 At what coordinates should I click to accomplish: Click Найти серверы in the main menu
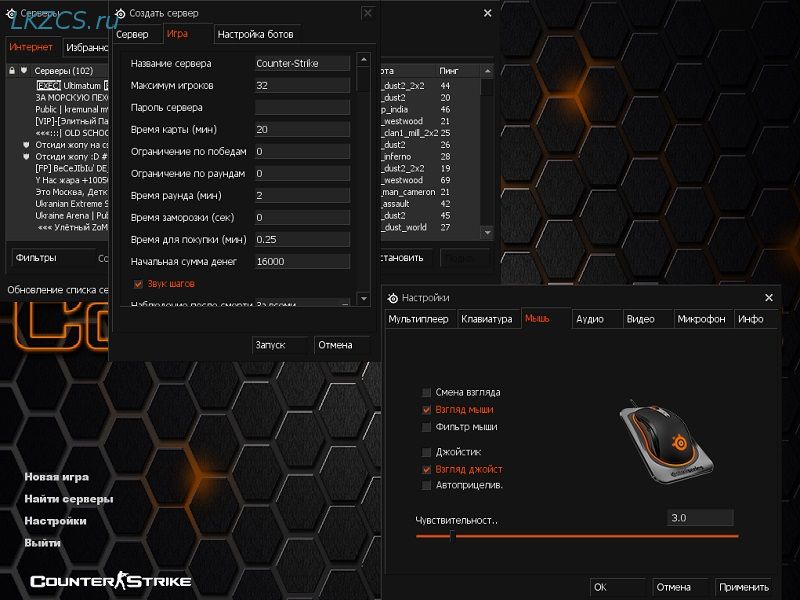69,499
